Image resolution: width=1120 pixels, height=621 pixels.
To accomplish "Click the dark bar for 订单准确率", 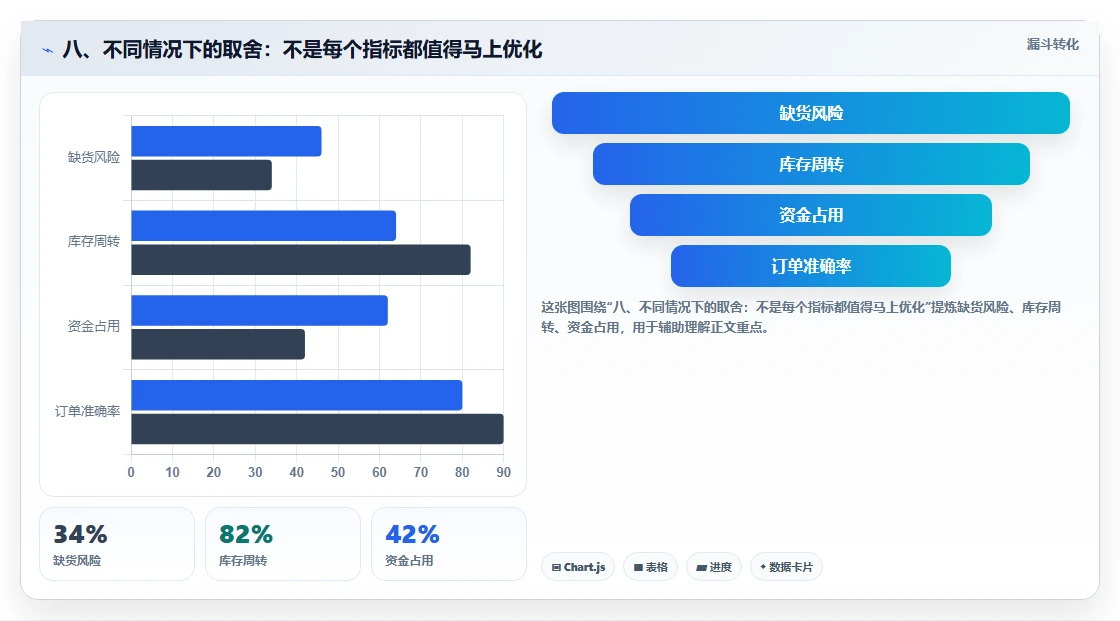I will click(317, 429).
